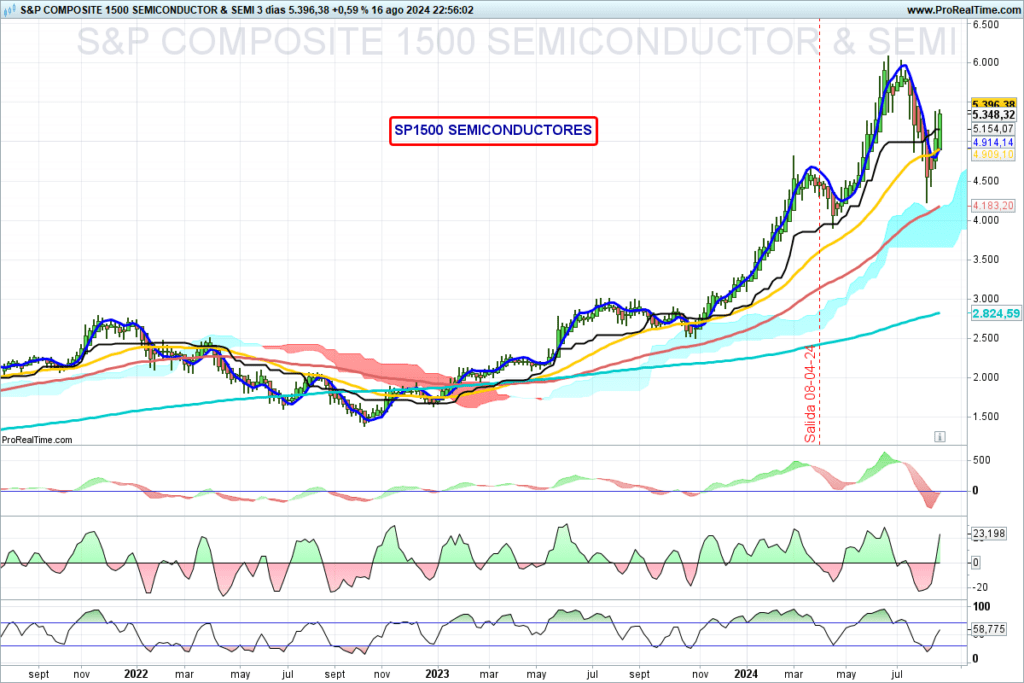Click the 6.500 price axis tick

(986, 24)
